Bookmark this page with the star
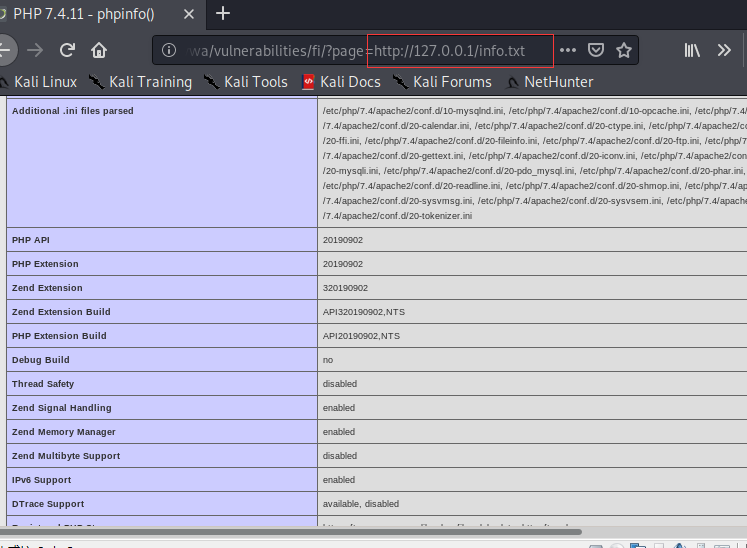The height and width of the screenshot is (548, 747). click(624, 50)
